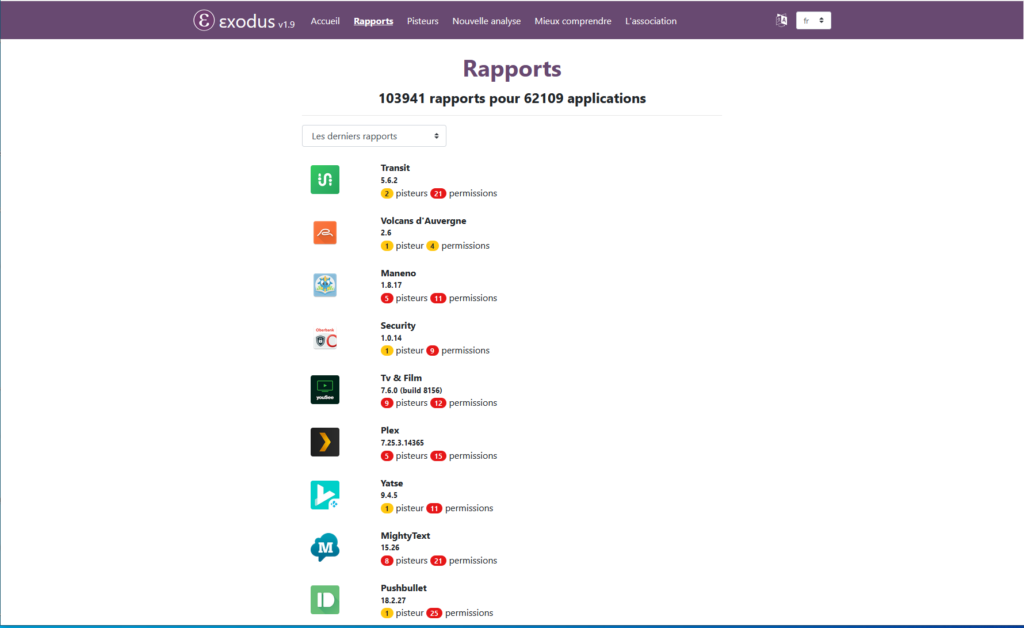Click the exodus v1.9 brand text
Image resolution: width=1024 pixels, height=628 pixels.
pyautogui.click(x=257, y=22)
